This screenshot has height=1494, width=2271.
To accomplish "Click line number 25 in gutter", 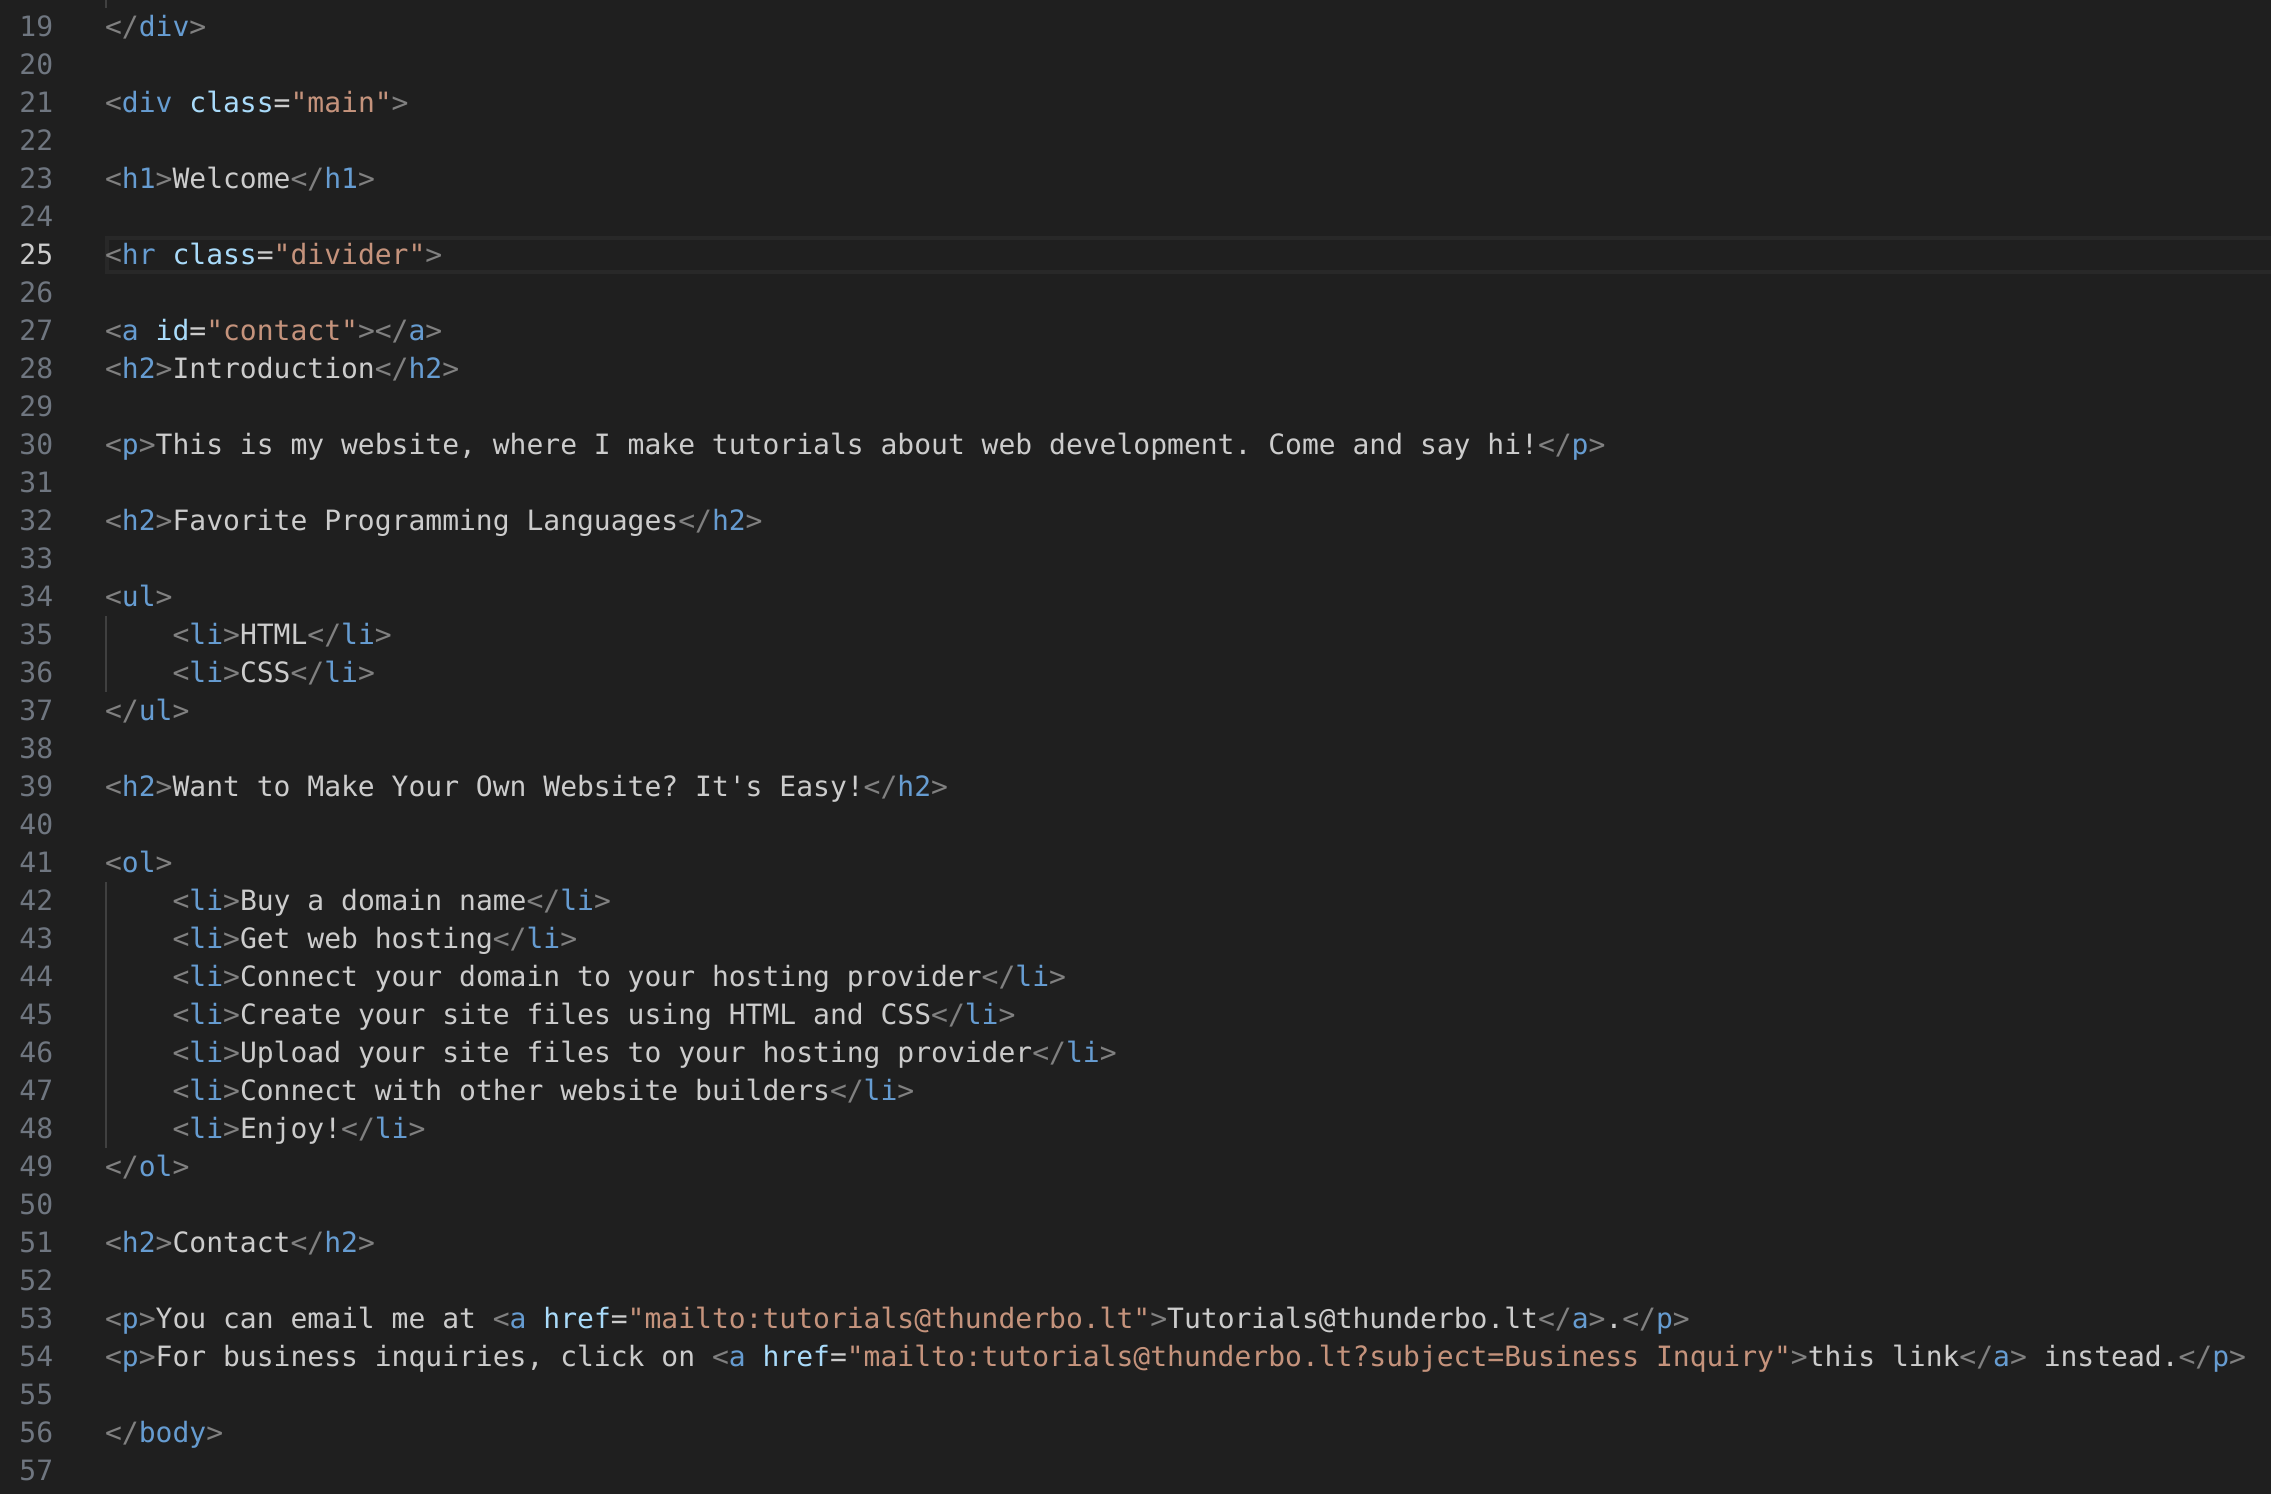I will click(x=36, y=254).
